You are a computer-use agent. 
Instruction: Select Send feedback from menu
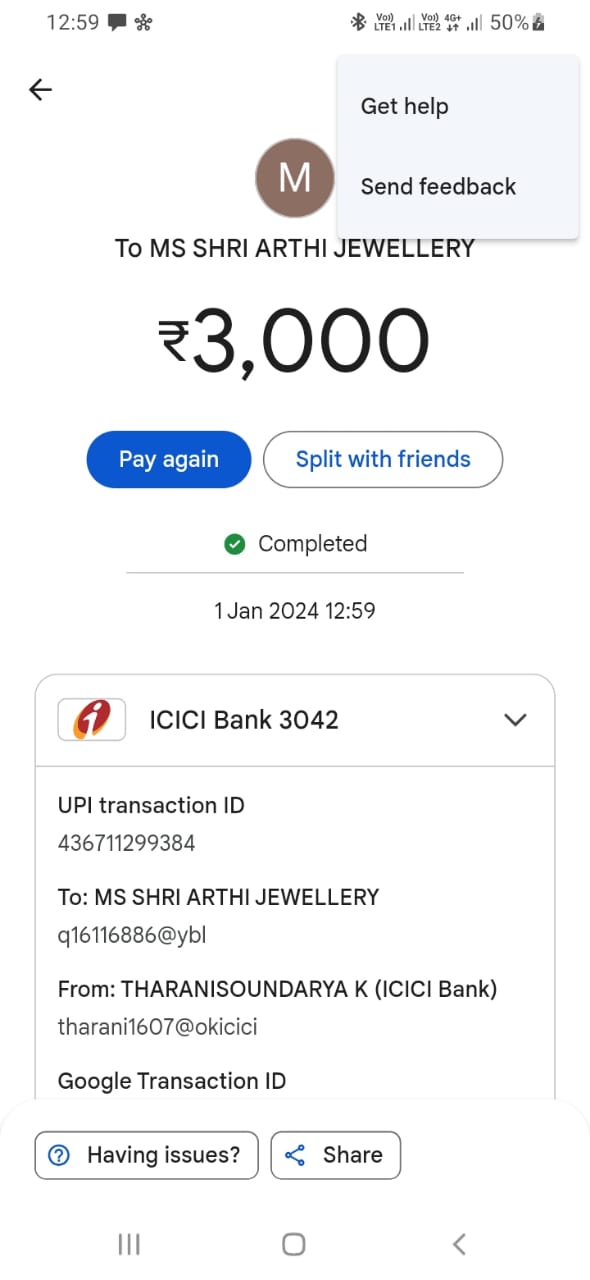(438, 186)
